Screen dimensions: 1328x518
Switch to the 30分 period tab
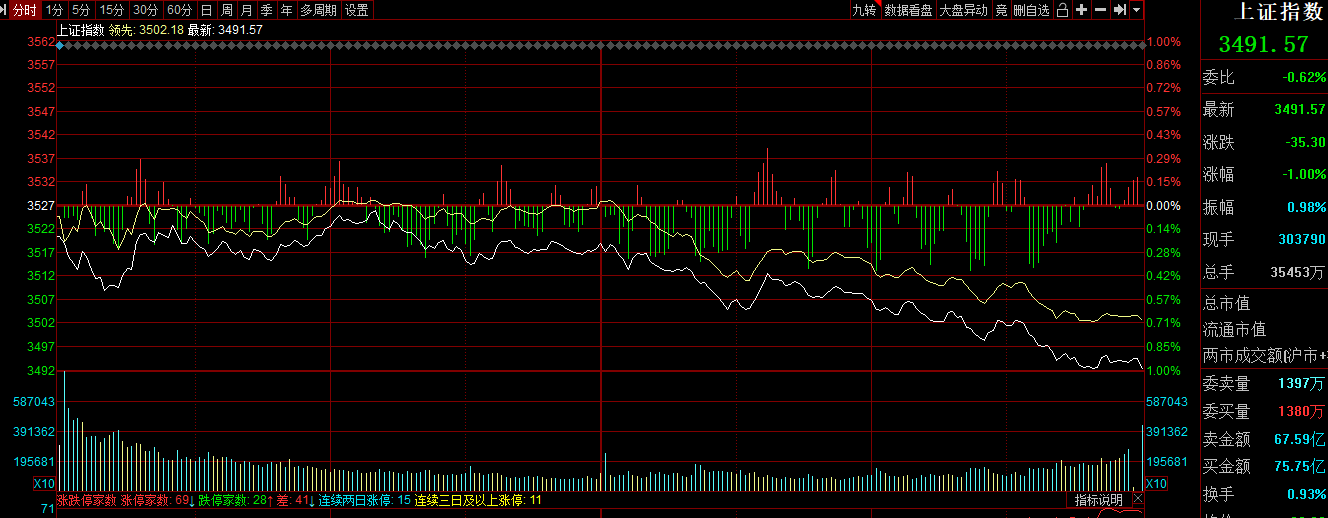145,10
